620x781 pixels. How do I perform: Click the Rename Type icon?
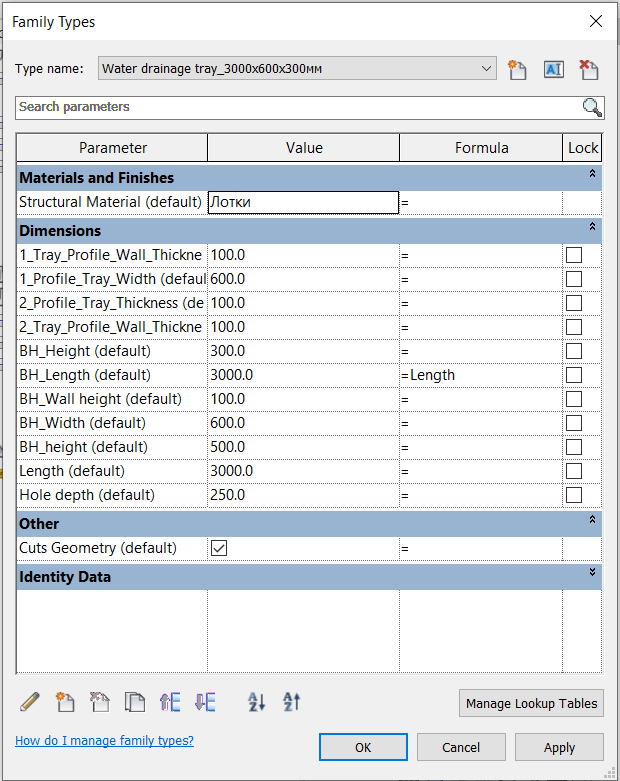pyautogui.click(x=553, y=69)
